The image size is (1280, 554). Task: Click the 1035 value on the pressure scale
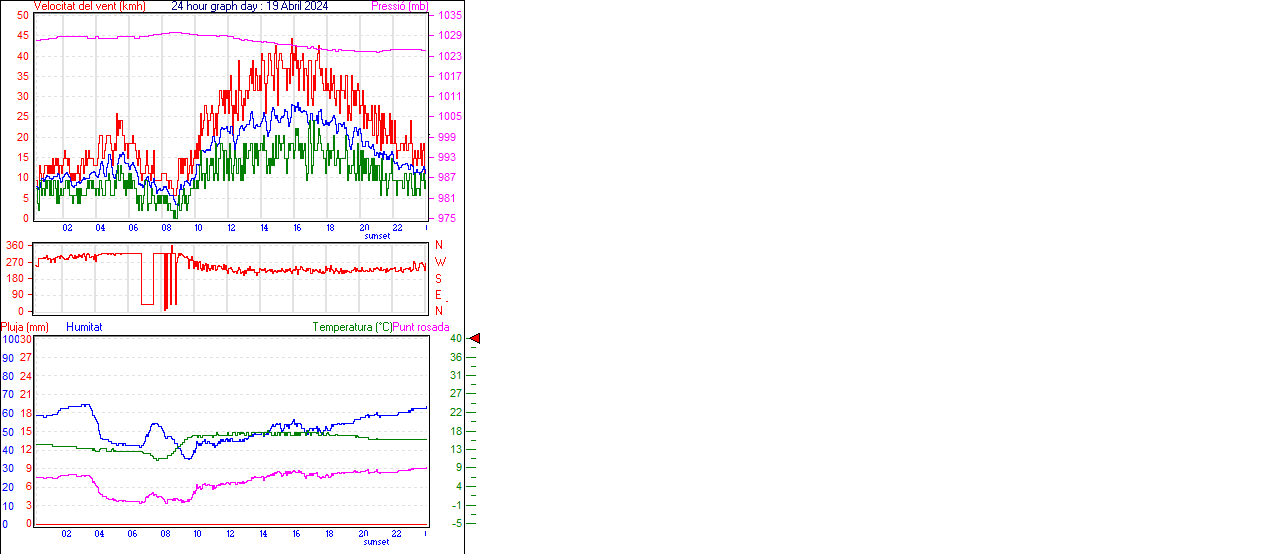coord(448,16)
